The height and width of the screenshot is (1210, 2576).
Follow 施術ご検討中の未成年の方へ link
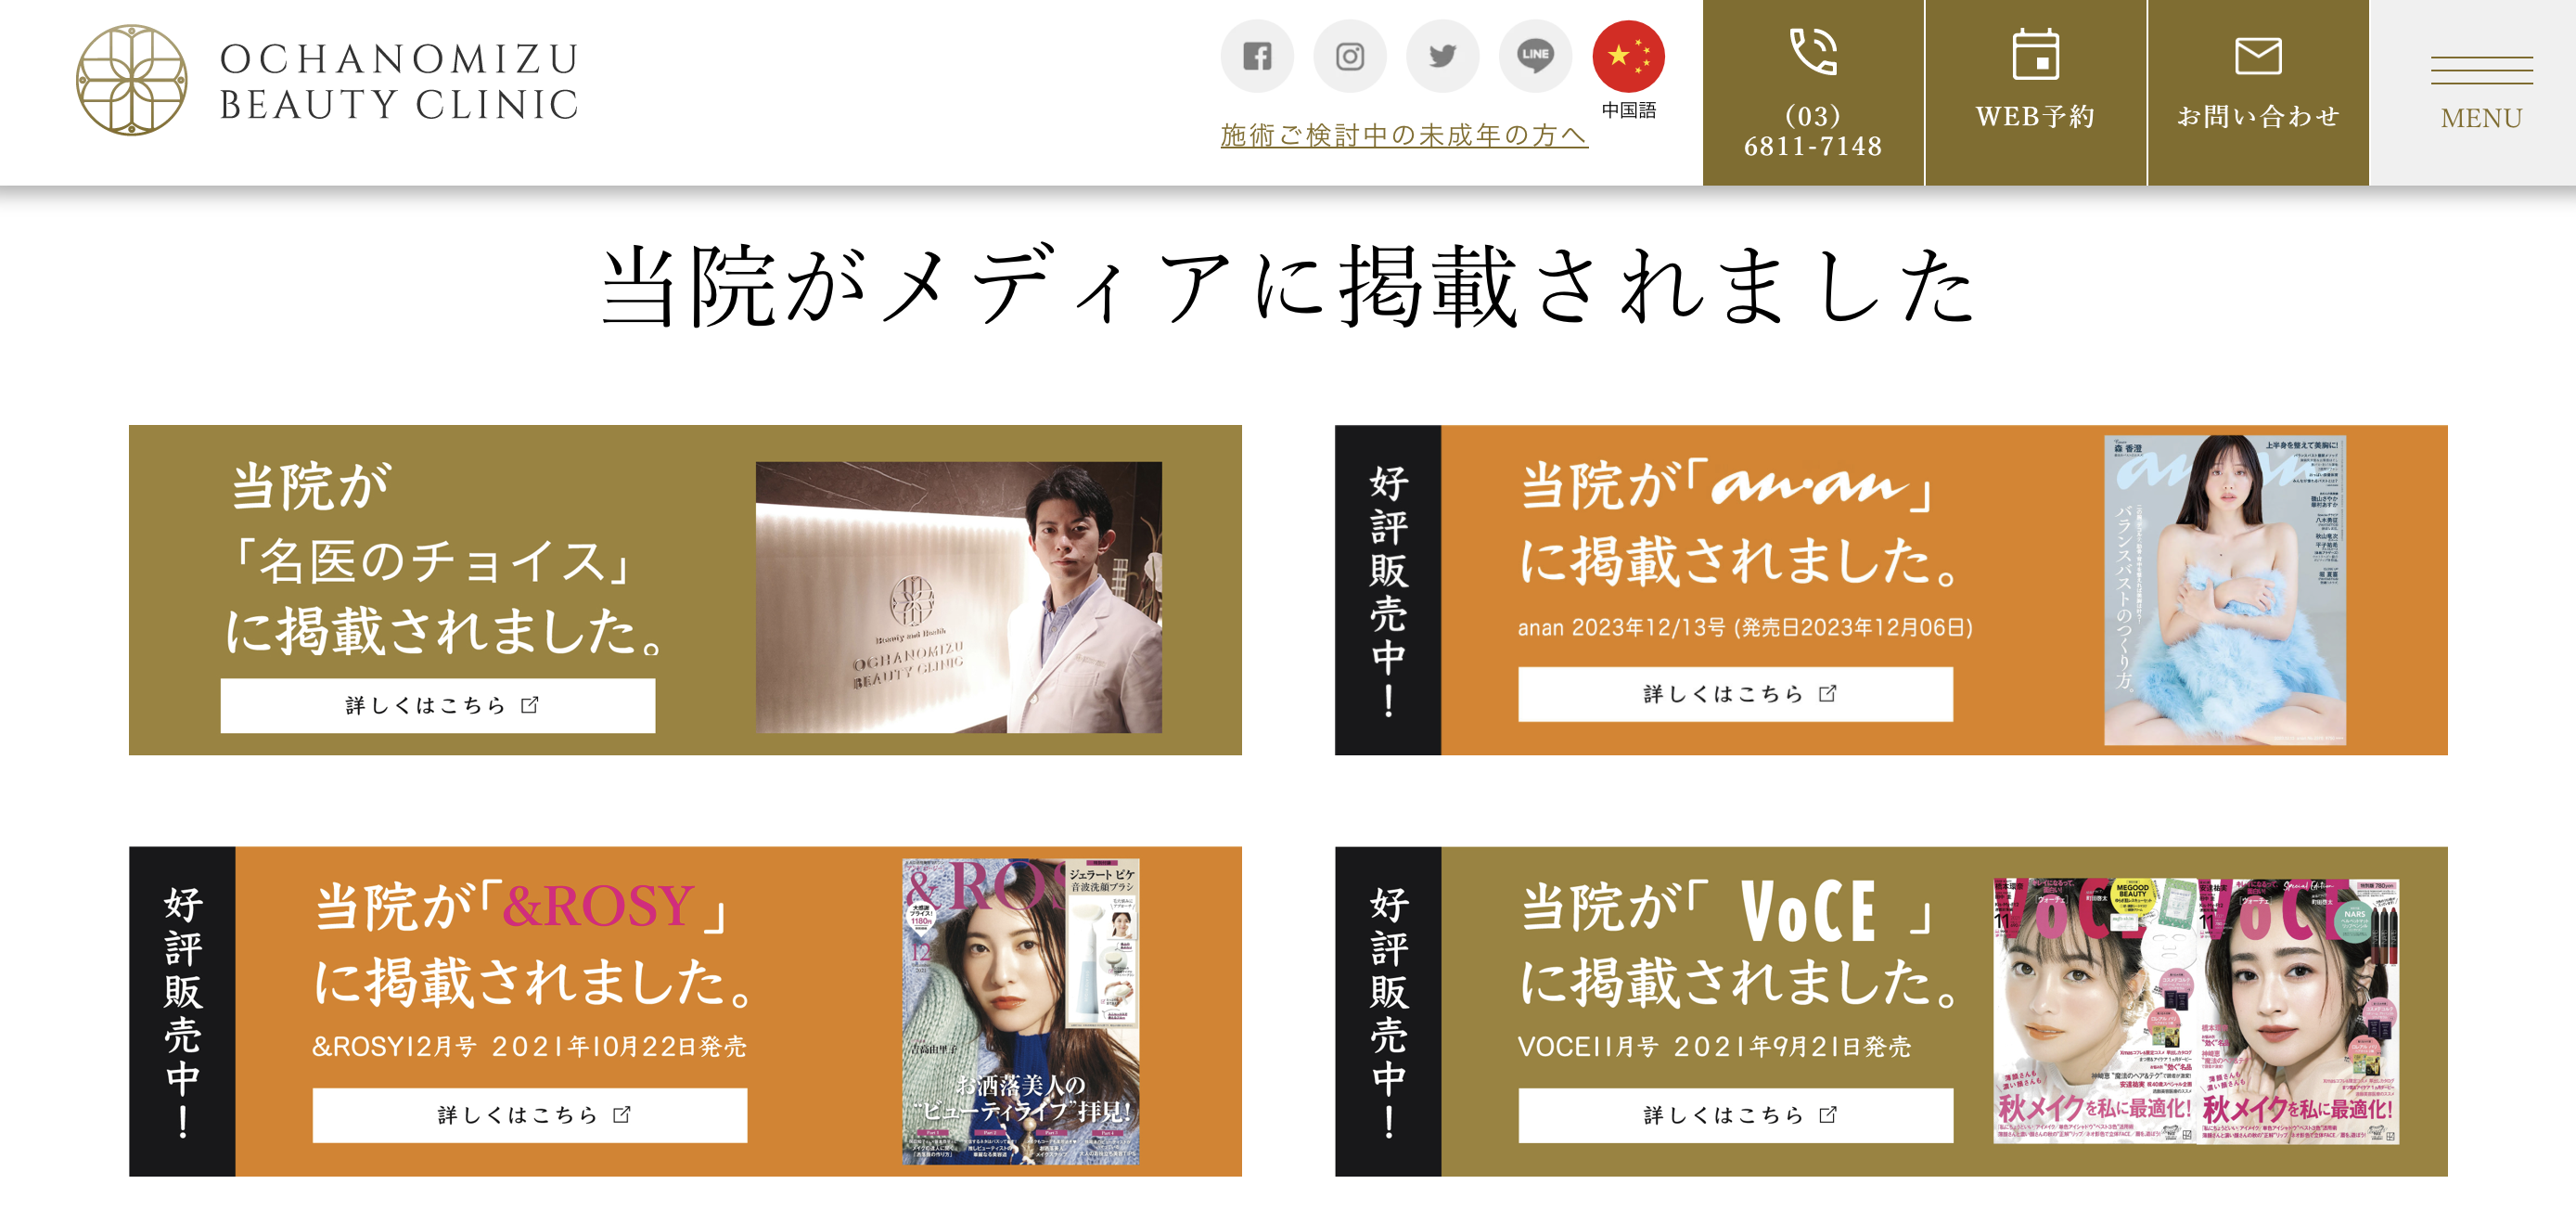[x=1404, y=135]
